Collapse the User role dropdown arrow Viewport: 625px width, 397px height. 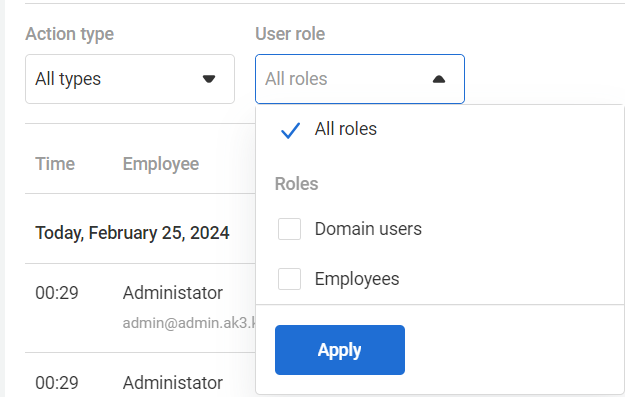(x=439, y=79)
